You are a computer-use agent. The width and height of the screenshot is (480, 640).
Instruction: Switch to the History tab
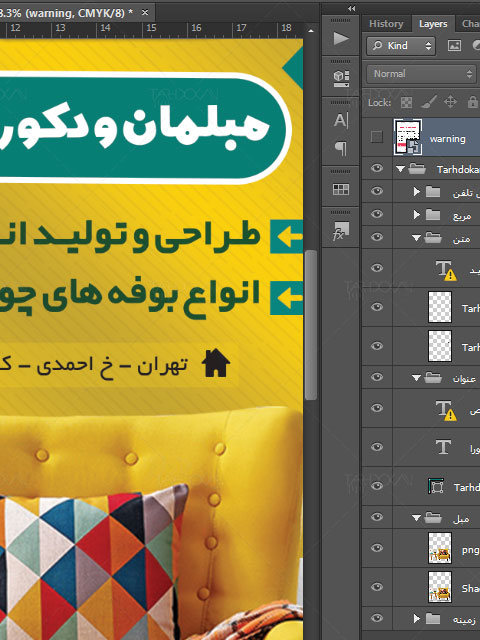[x=386, y=24]
